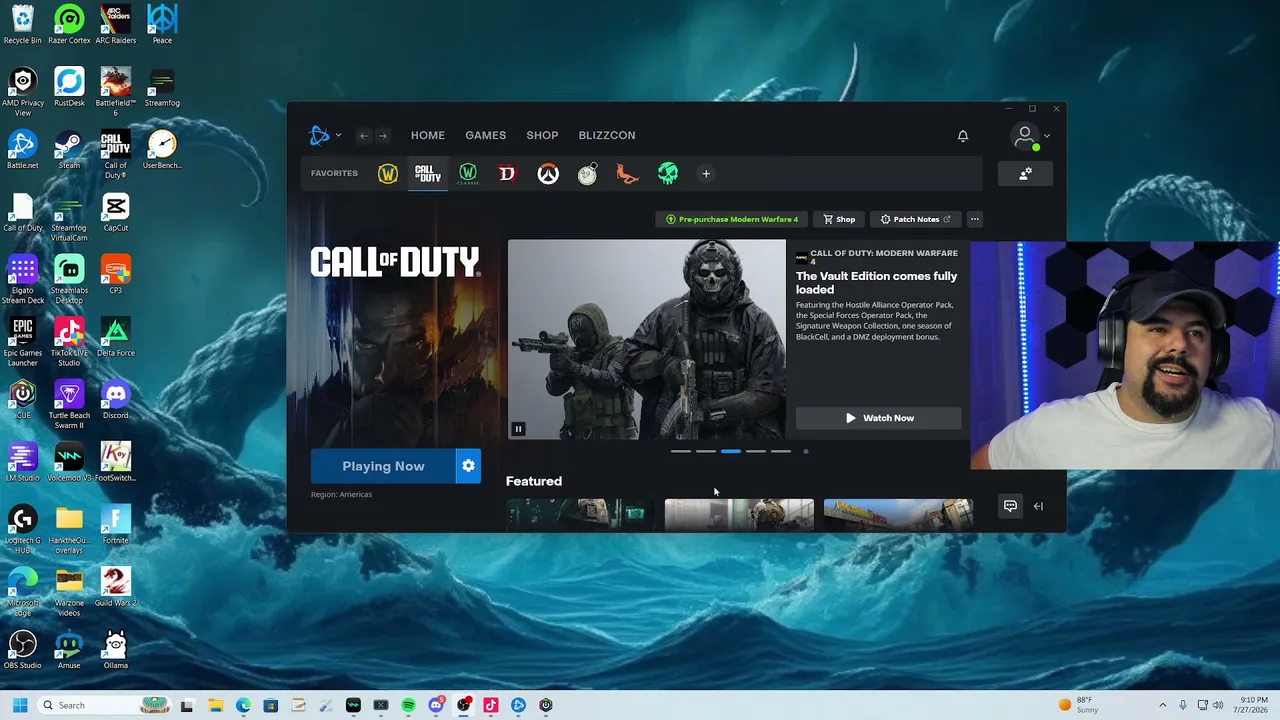This screenshot has height=720, width=1280.
Task: Open Steam from the desktop
Action: tap(69, 150)
